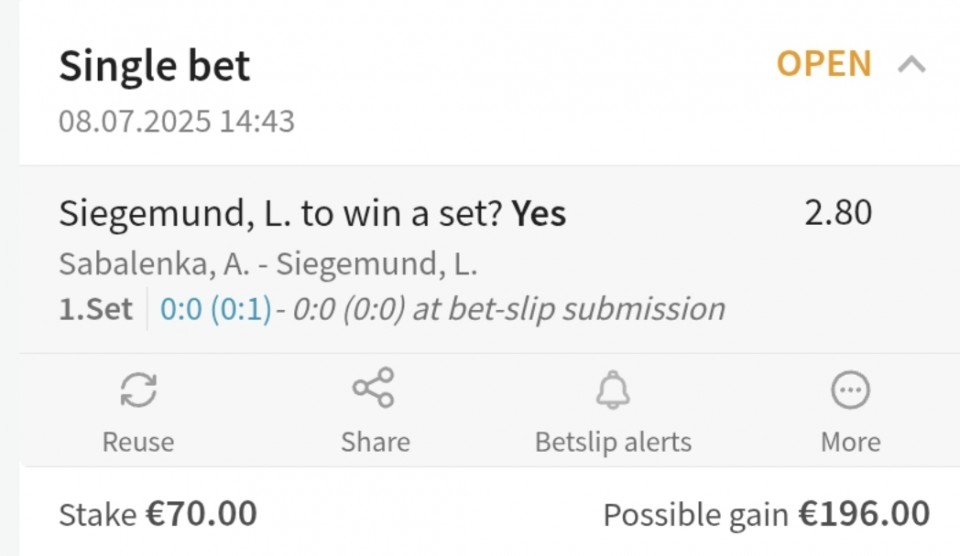Click the Share text label
Image resolution: width=960 pixels, height=556 pixels.
(x=375, y=441)
